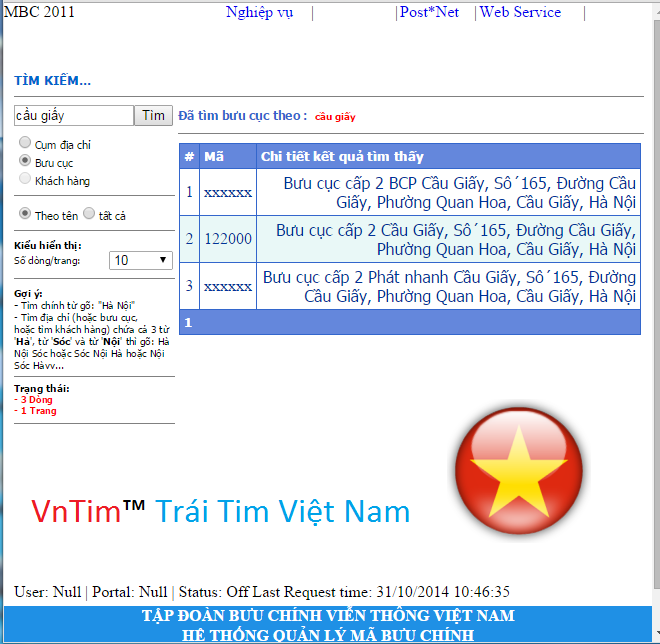Image resolution: width=660 pixels, height=644 pixels.
Task: Select the Cụm địa chỉ radio option
Action: 25,142
